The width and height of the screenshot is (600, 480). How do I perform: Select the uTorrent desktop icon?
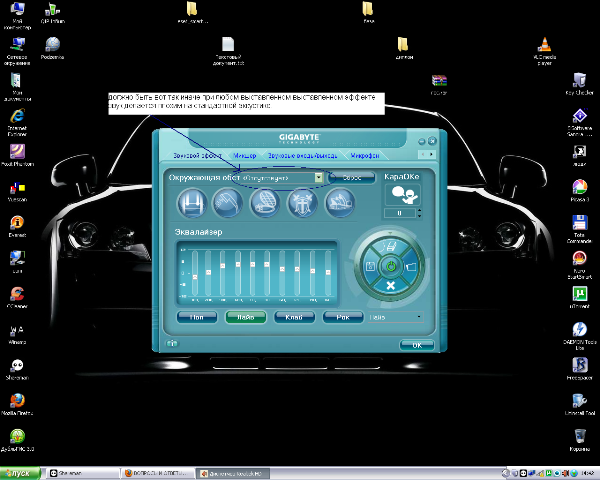[580, 297]
